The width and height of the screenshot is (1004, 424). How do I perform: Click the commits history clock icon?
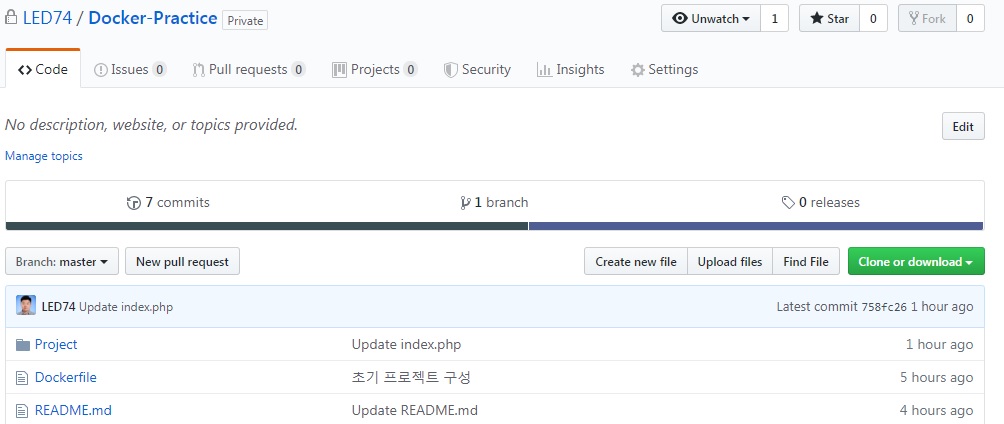point(134,203)
